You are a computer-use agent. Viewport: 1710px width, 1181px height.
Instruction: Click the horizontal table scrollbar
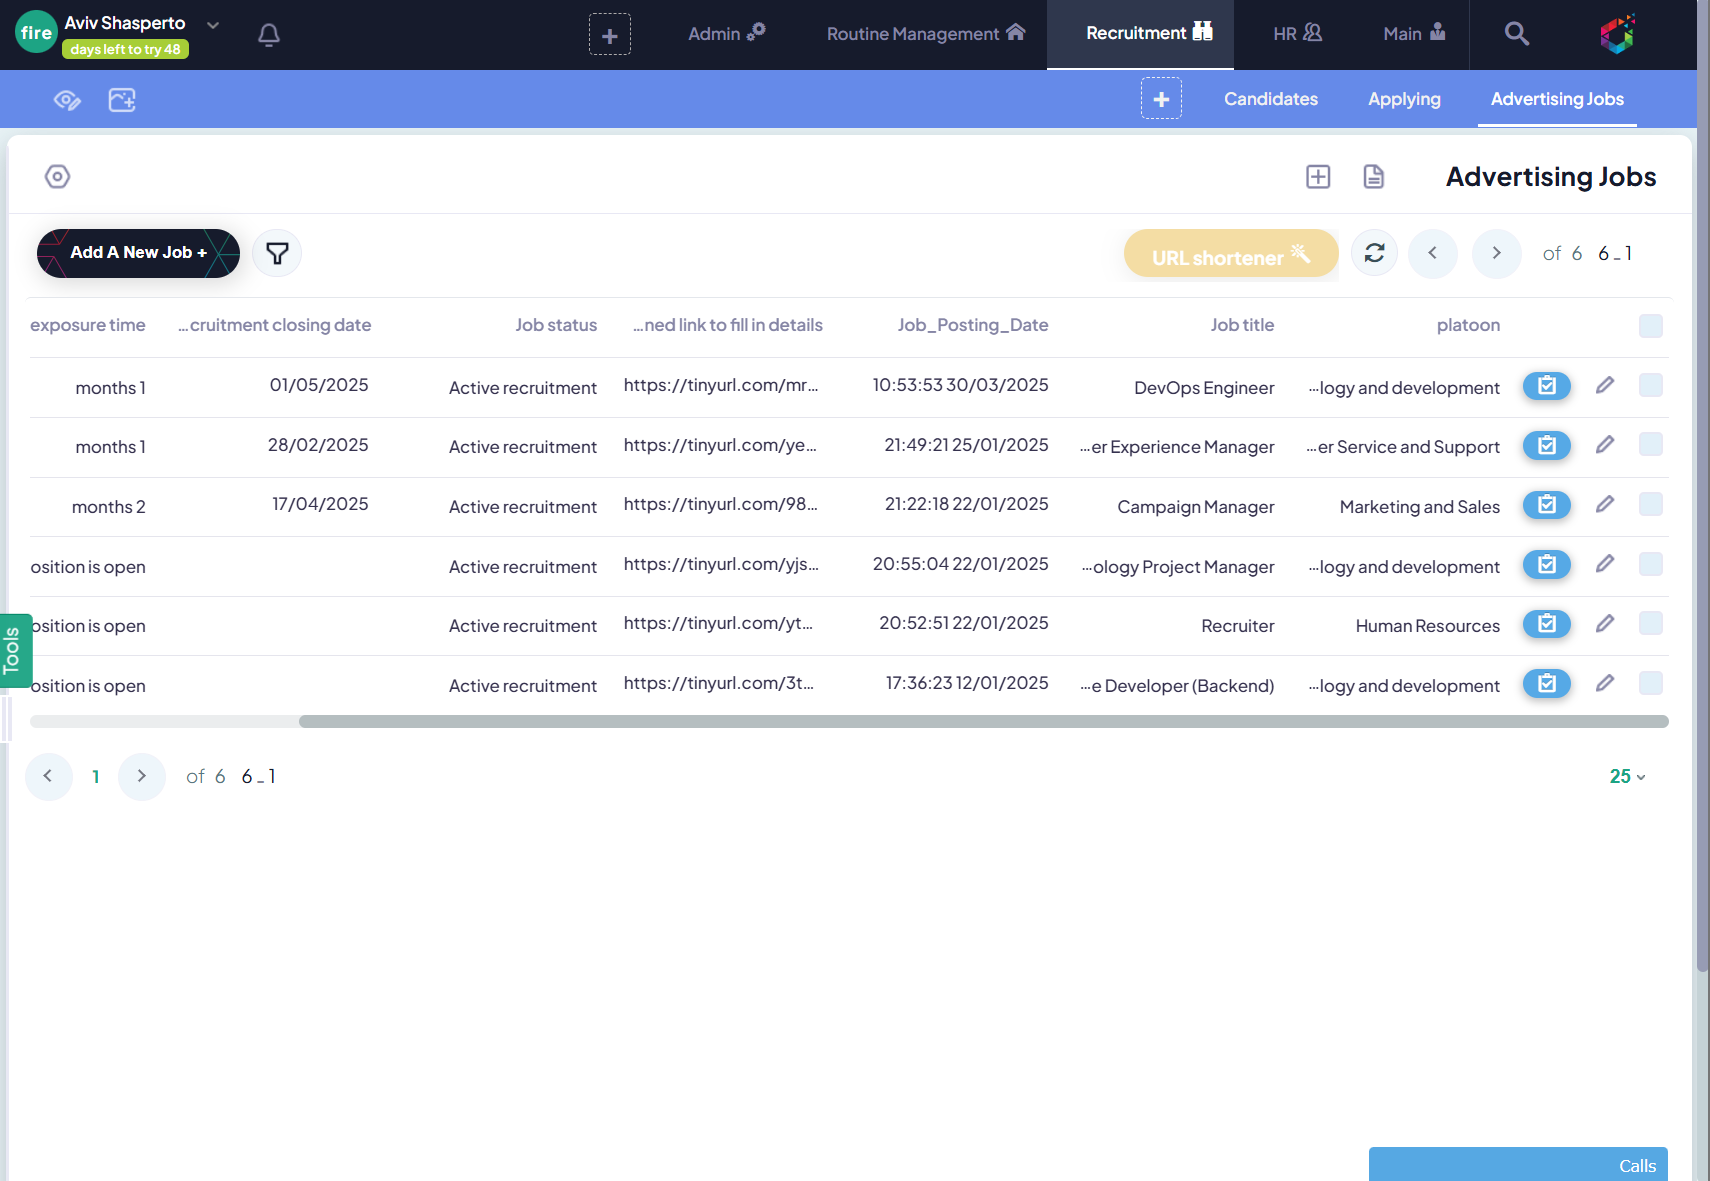(x=982, y=722)
